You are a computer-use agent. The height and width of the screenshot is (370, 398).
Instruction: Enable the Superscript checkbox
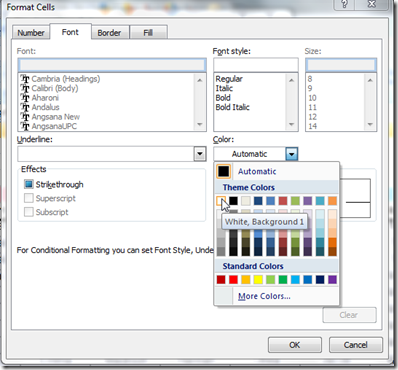point(29,198)
